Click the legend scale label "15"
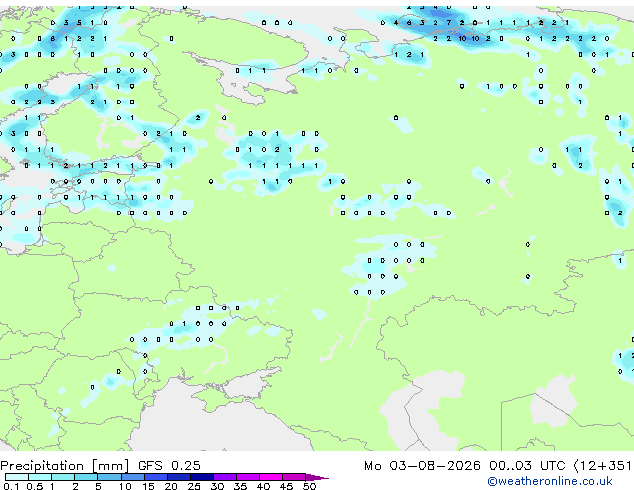The image size is (634, 490). click(x=148, y=486)
